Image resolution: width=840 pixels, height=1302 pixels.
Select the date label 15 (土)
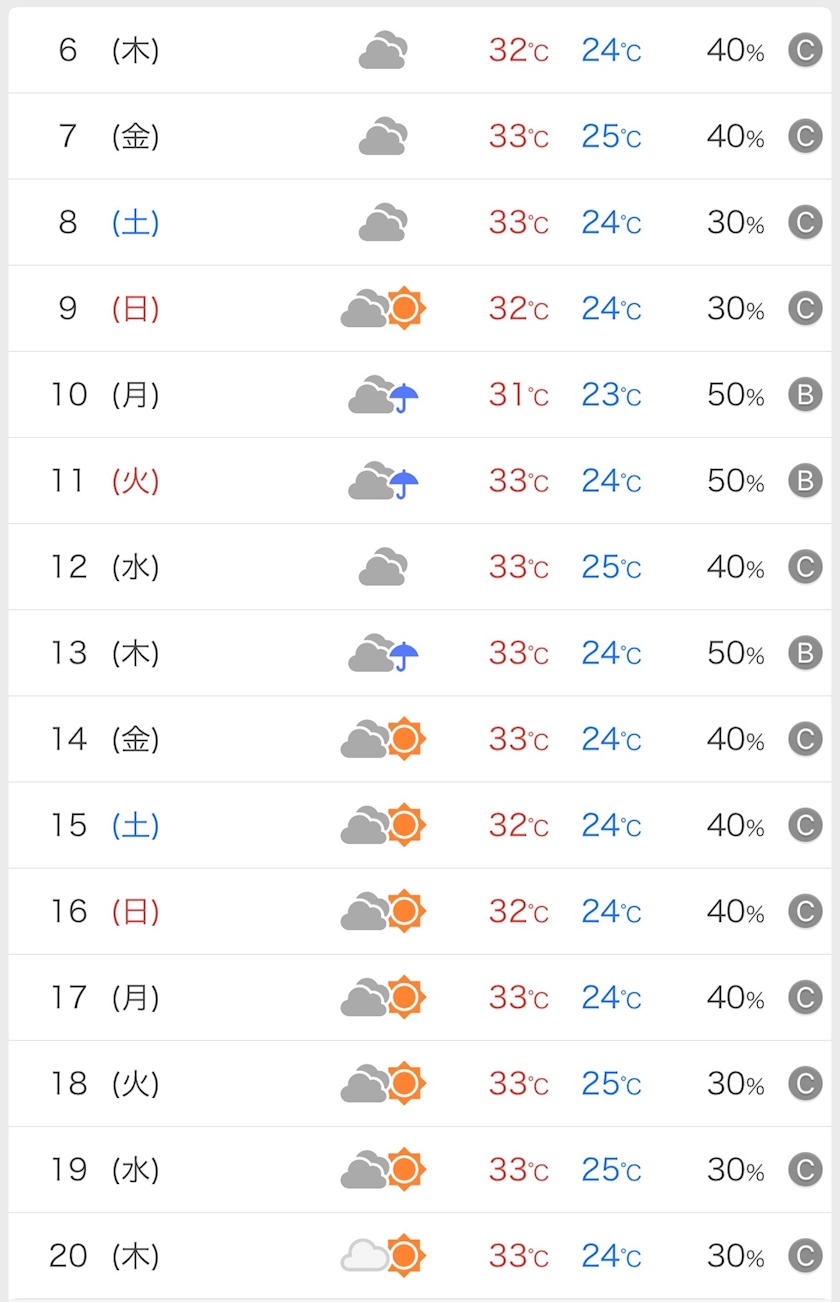coord(105,825)
